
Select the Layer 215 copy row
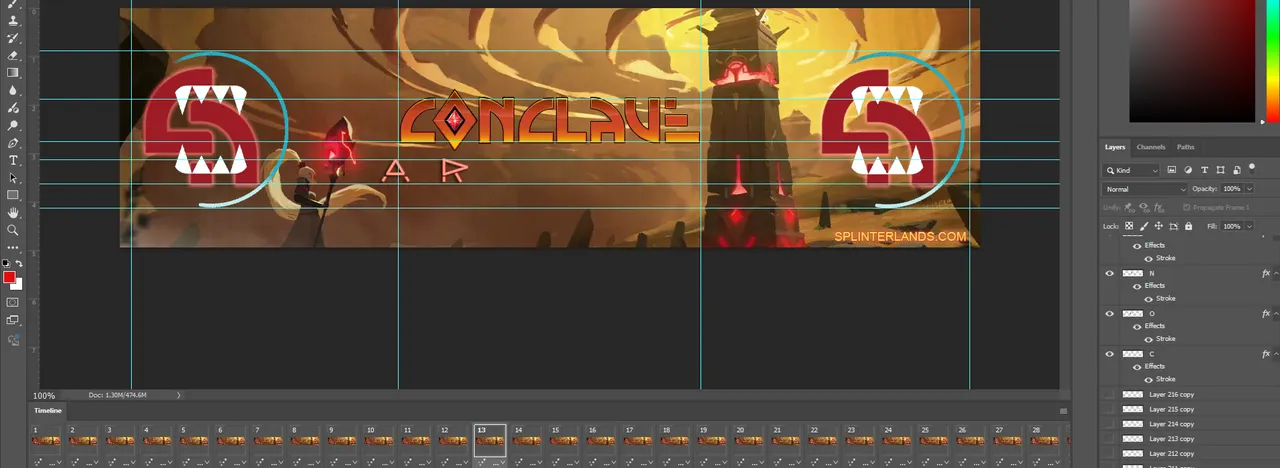coord(1190,410)
